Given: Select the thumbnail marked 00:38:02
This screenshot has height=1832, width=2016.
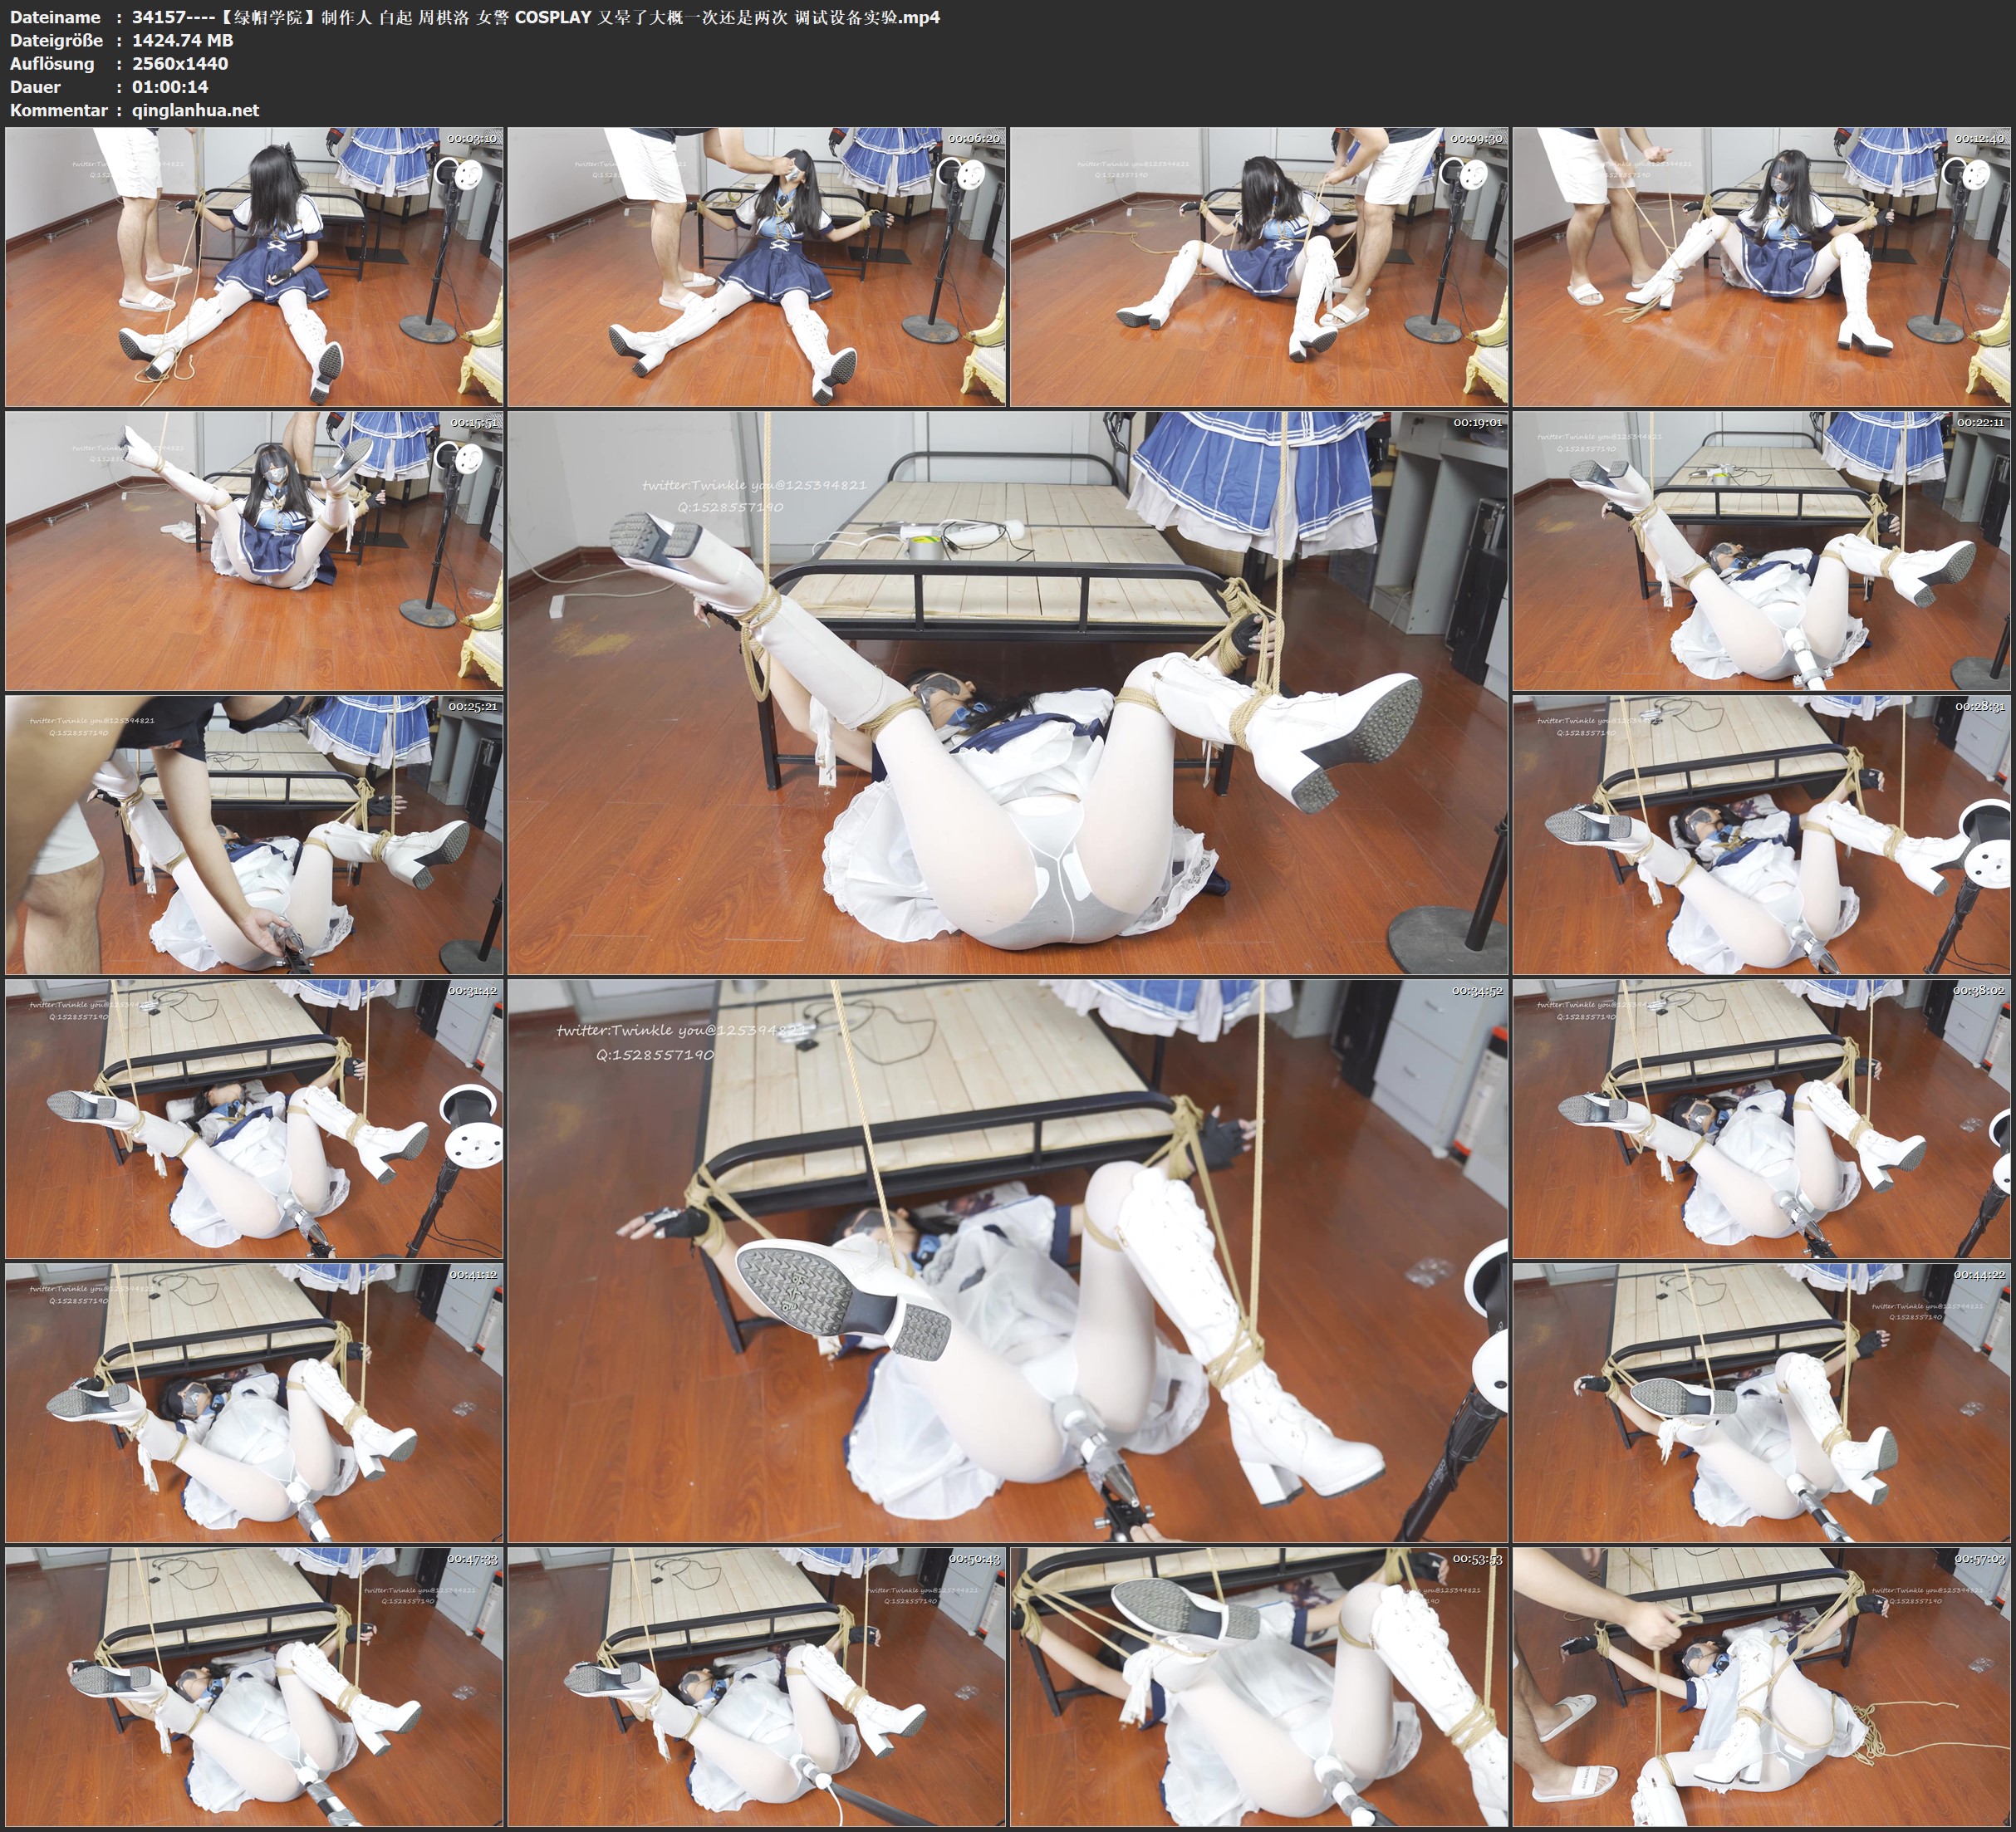Looking at the screenshot, I should coord(1762,1119).
